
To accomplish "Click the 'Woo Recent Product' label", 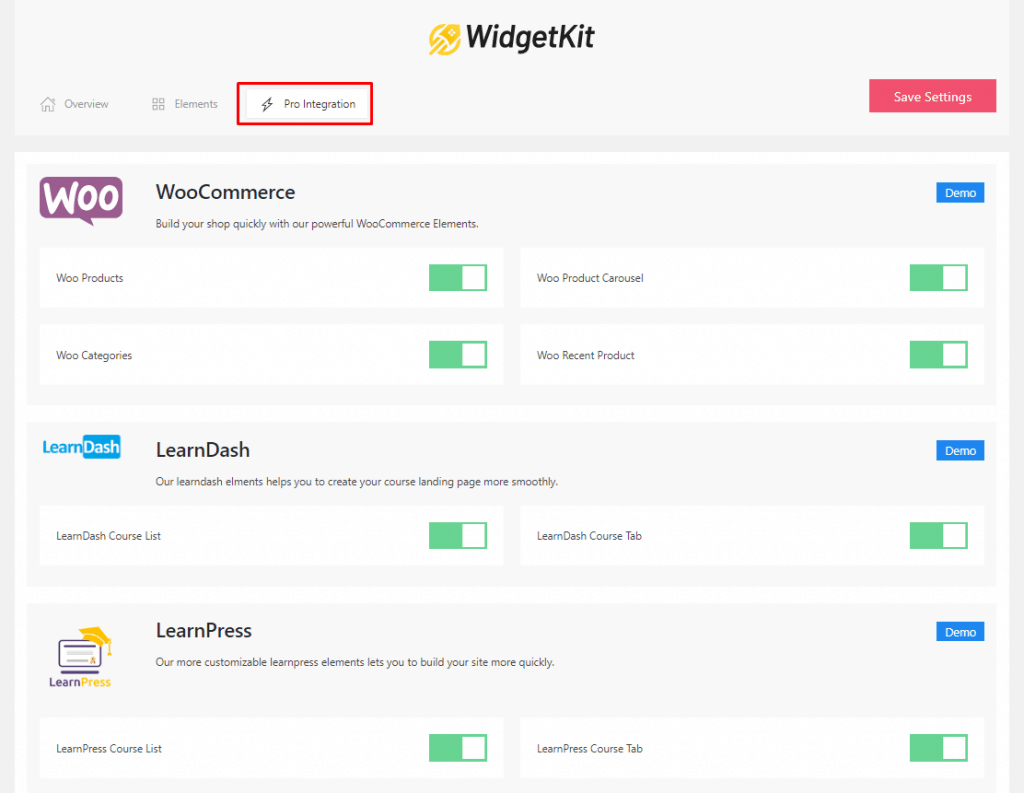I will (585, 355).
